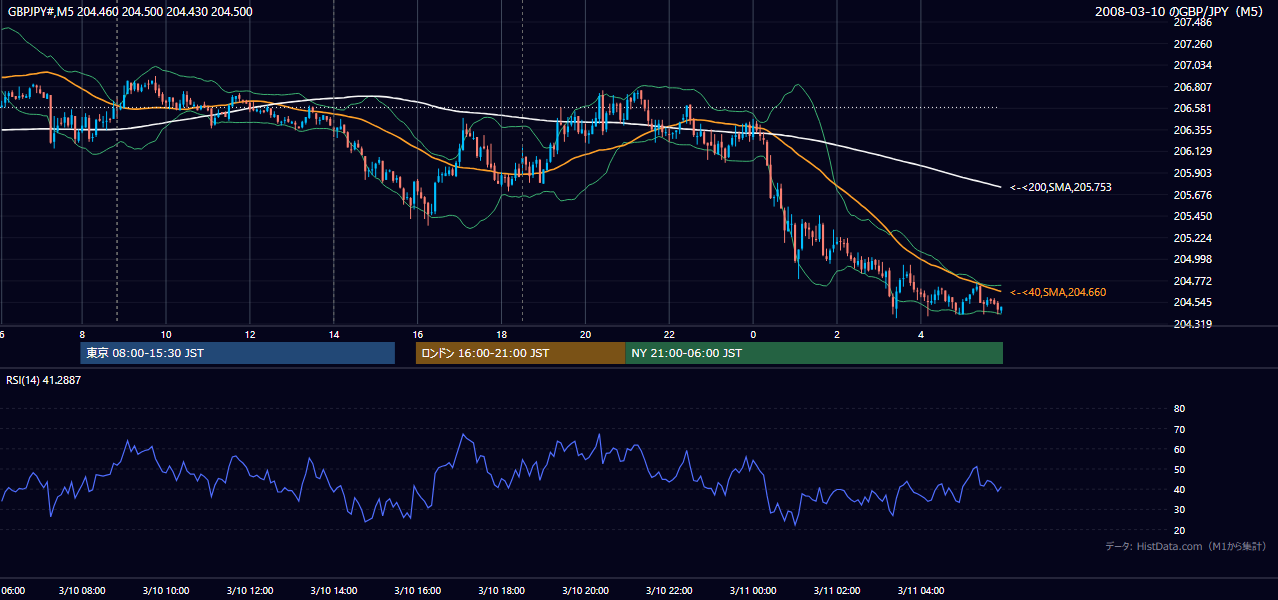Click the RSI(14) 41.2887 indicator label
The height and width of the screenshot is (600, 1278).
tap(43, 381)
